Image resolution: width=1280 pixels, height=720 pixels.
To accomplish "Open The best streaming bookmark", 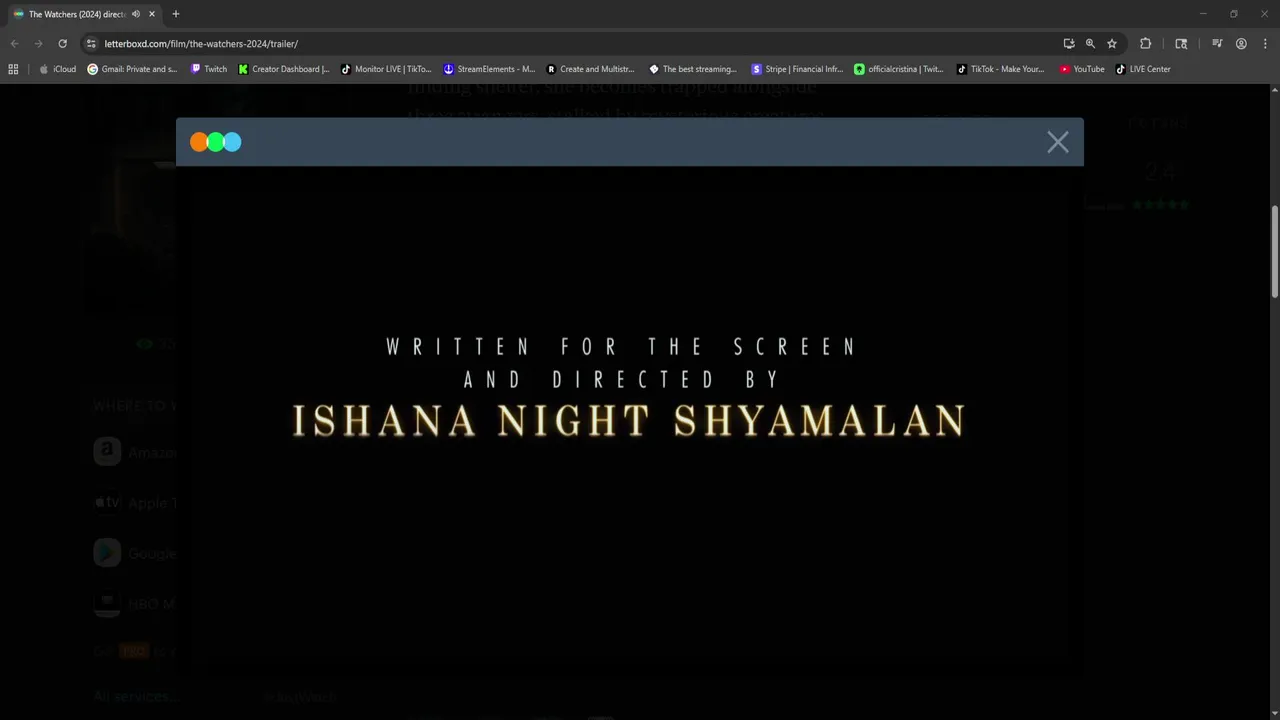I will [693, 69].
